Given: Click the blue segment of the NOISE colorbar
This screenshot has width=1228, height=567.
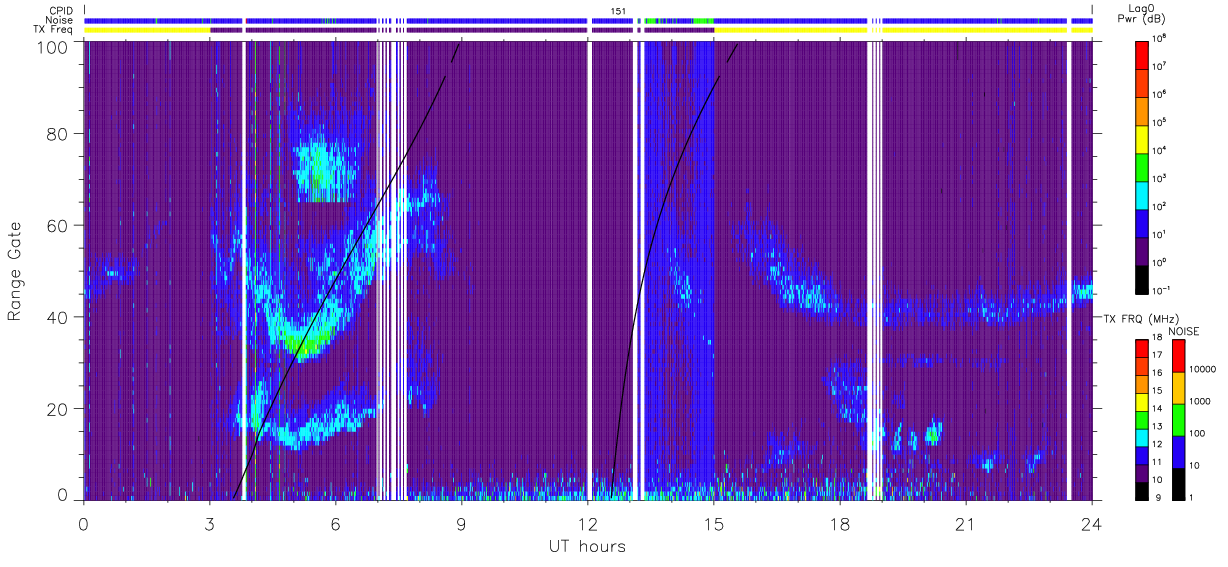Looking at the screenshot, I should point(1178,451).
